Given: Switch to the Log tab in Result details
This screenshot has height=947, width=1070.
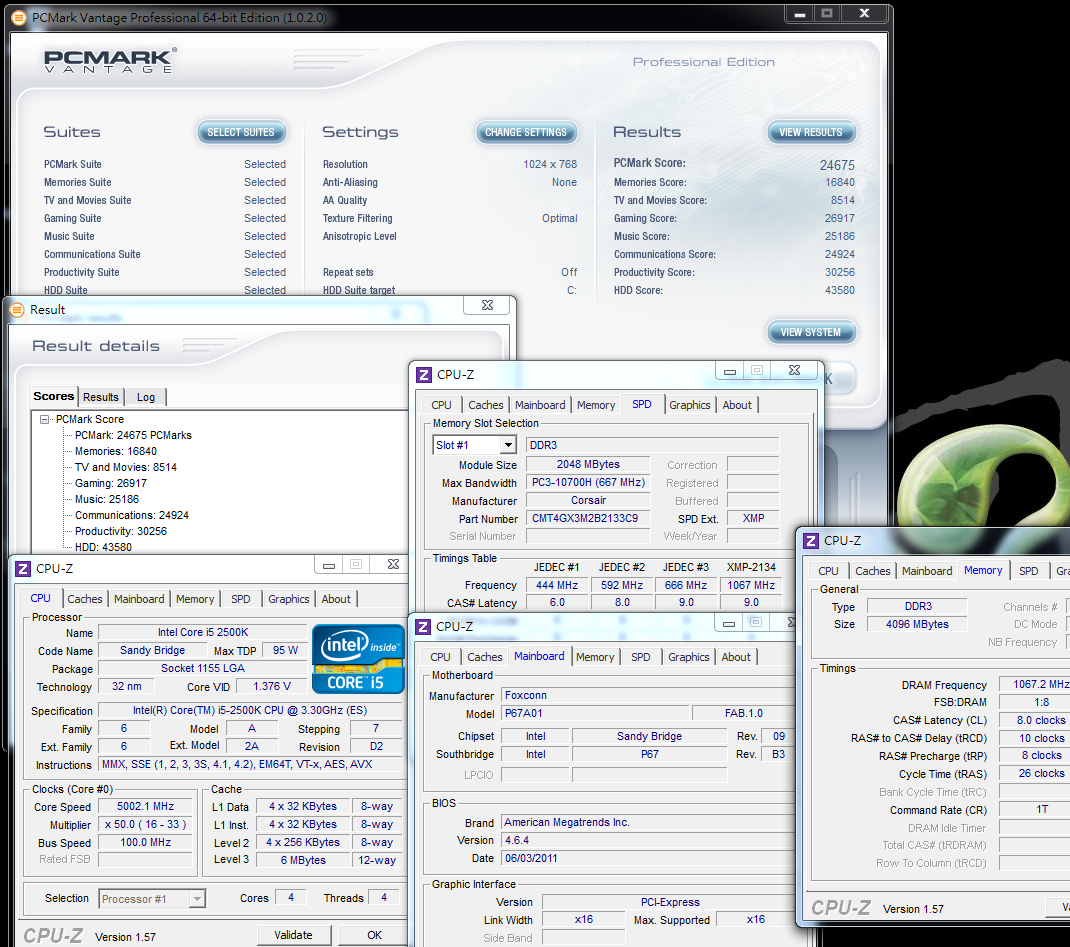Looking at the screenshot, I should point(146,397).
